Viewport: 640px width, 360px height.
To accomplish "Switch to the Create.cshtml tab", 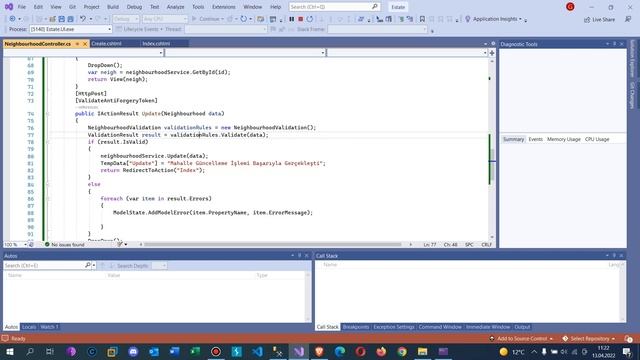I will tap(107, 44).
